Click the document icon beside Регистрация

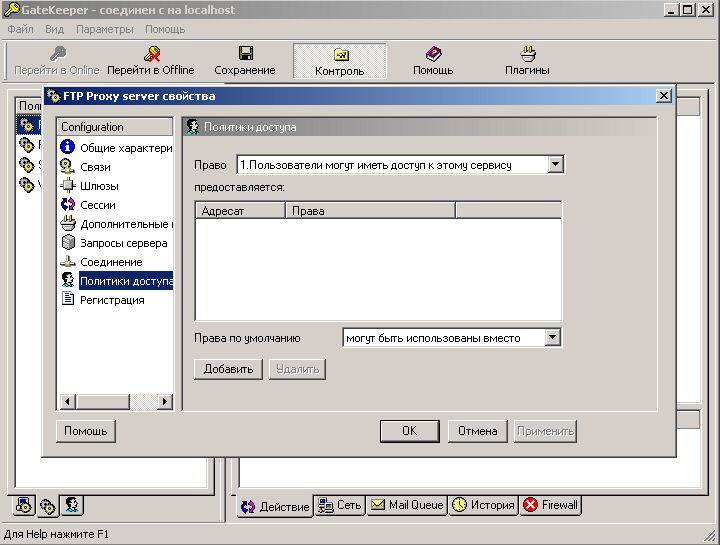(68, 299)
